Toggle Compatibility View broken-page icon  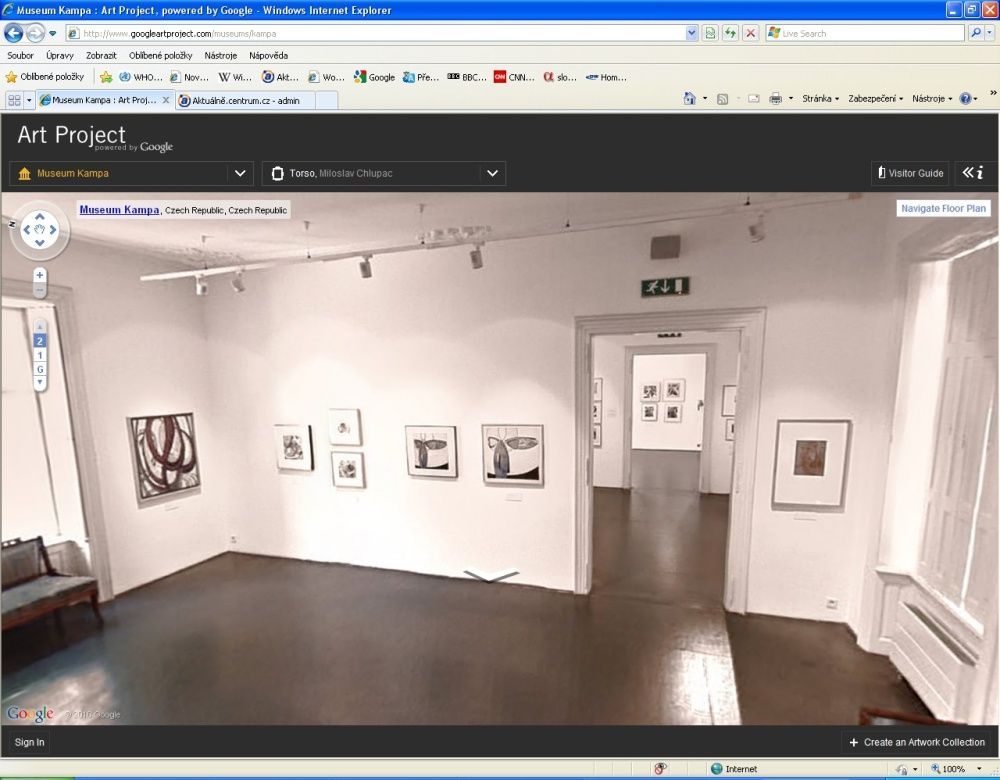tap(710, 33)
